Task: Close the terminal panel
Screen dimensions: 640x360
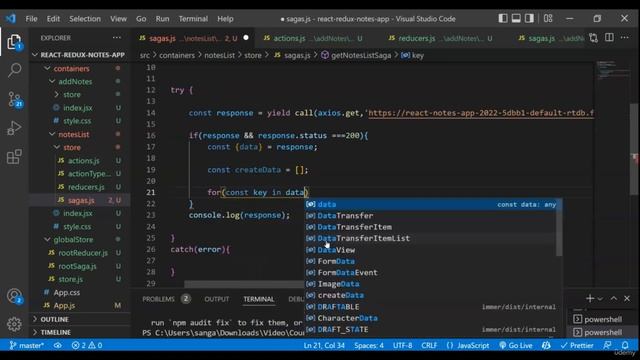Action: [x=627, y=298]
